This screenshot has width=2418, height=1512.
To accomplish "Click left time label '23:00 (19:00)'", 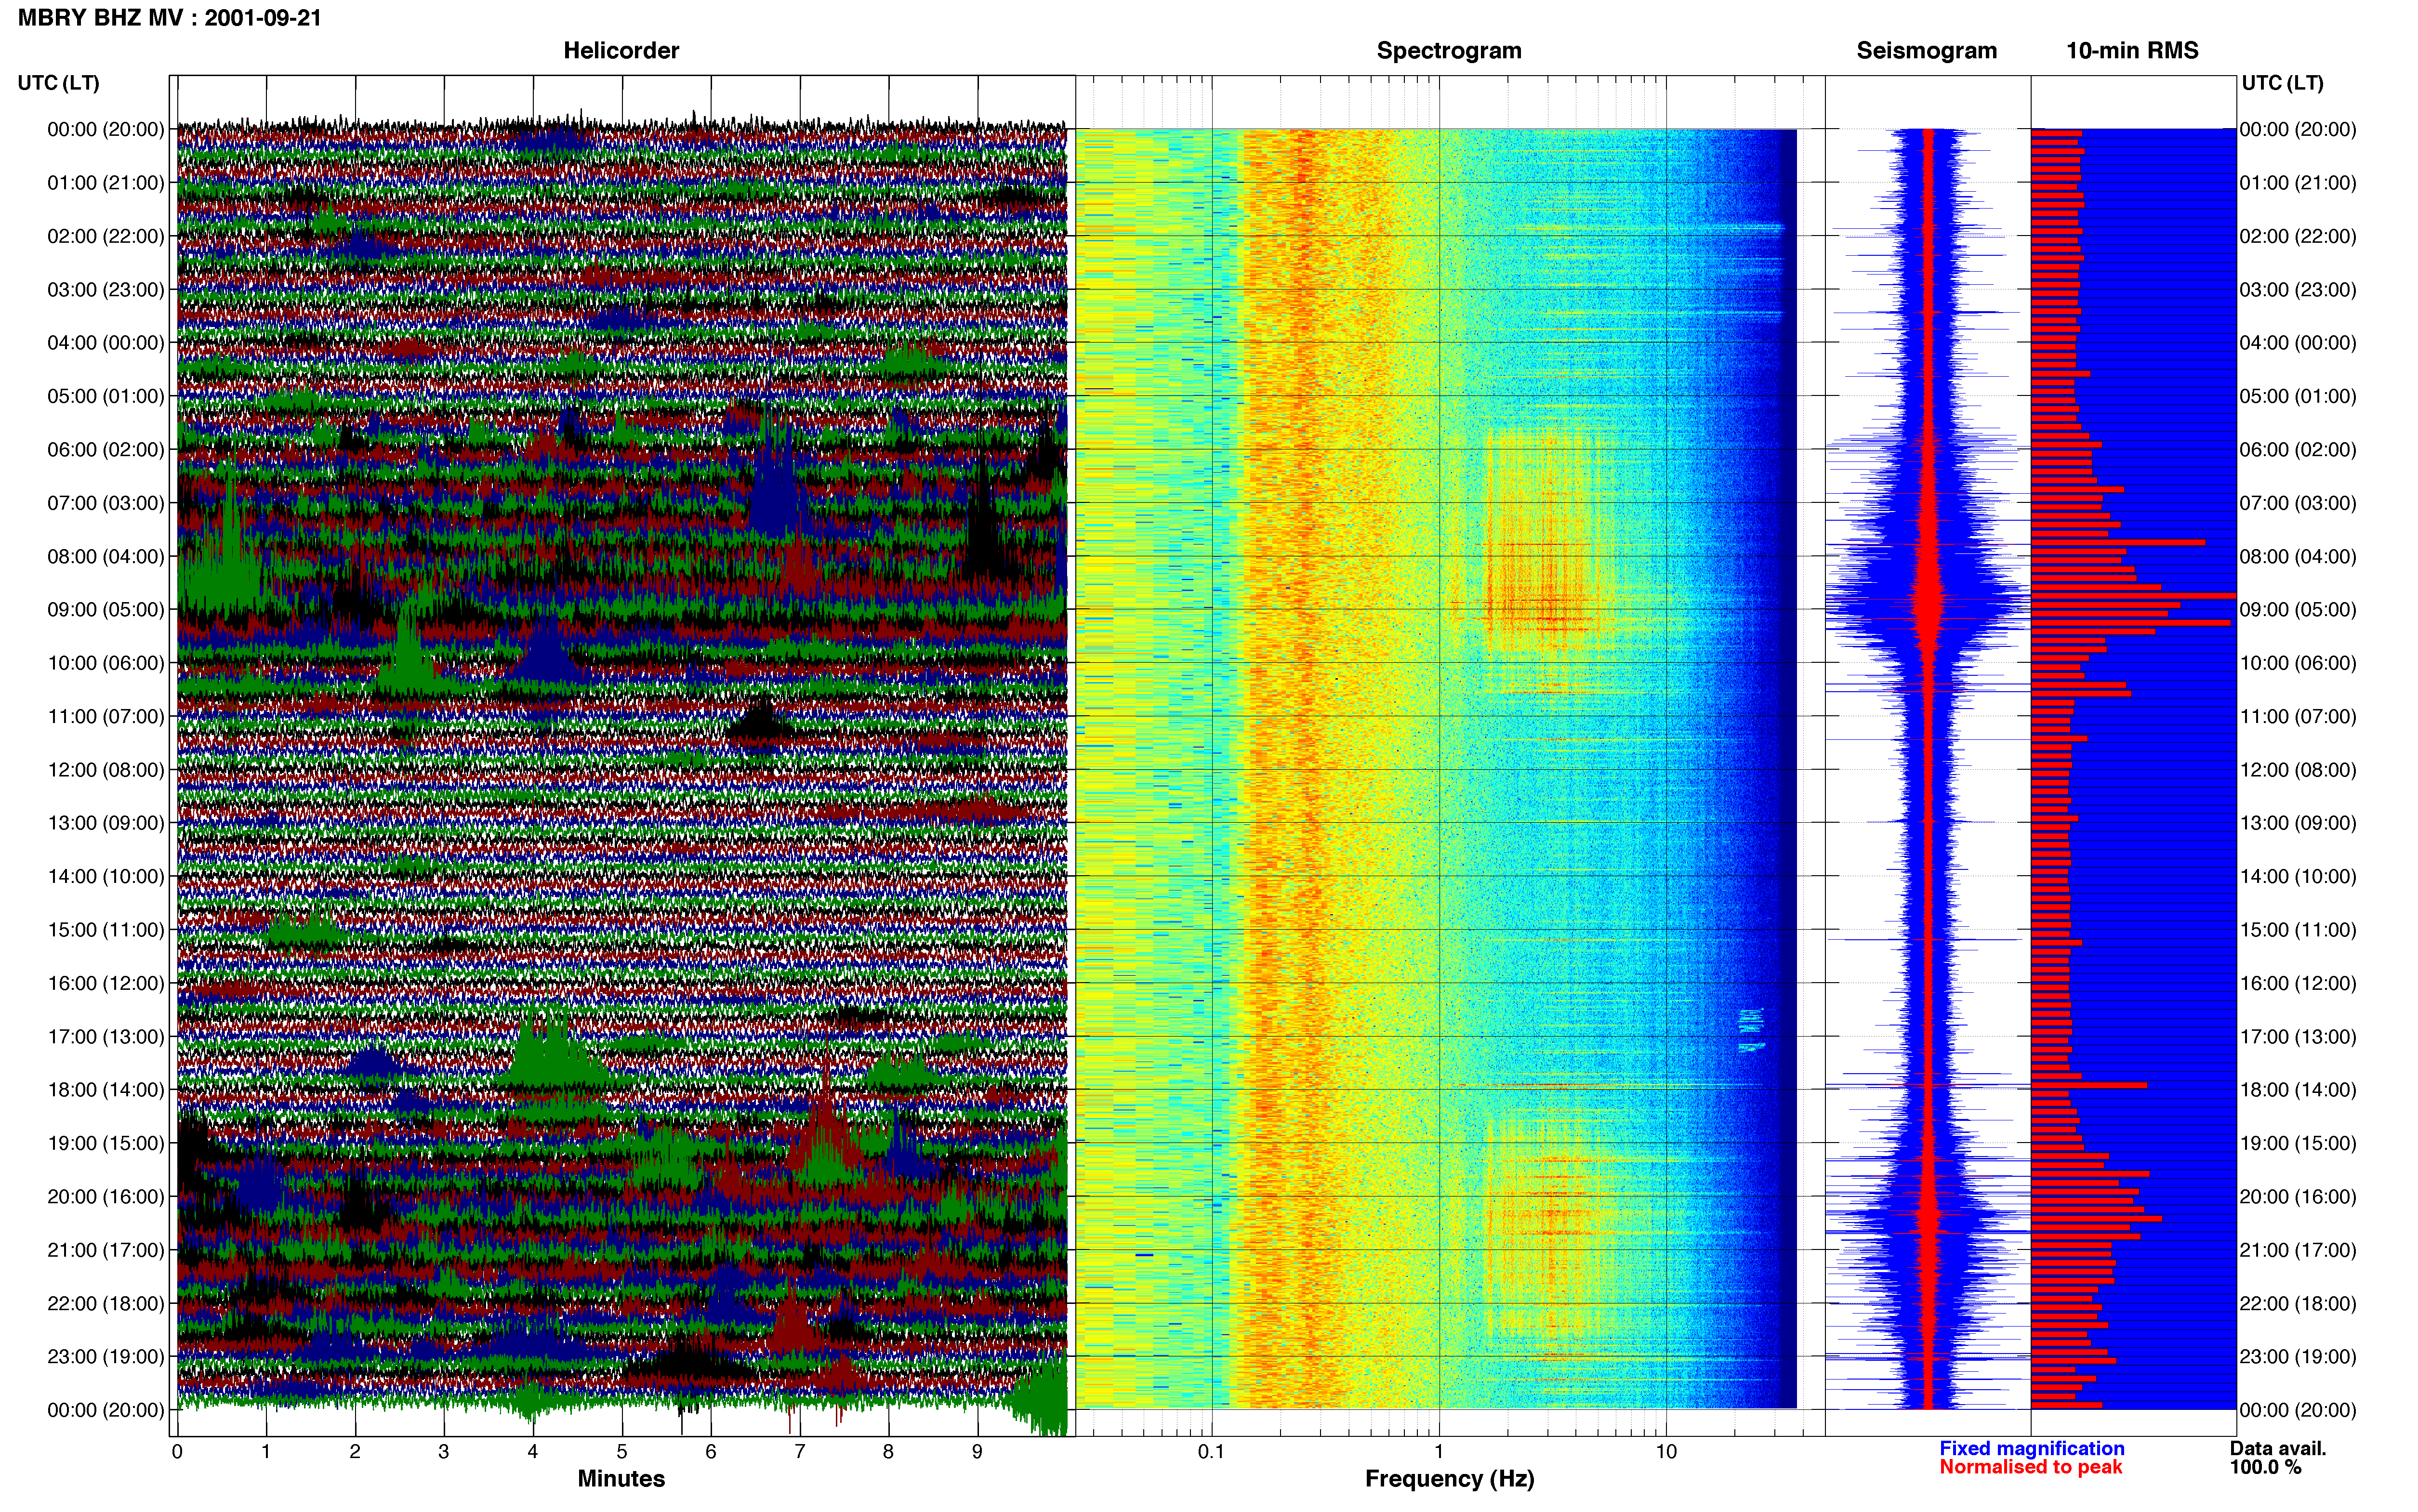I will pos(106,1357).
